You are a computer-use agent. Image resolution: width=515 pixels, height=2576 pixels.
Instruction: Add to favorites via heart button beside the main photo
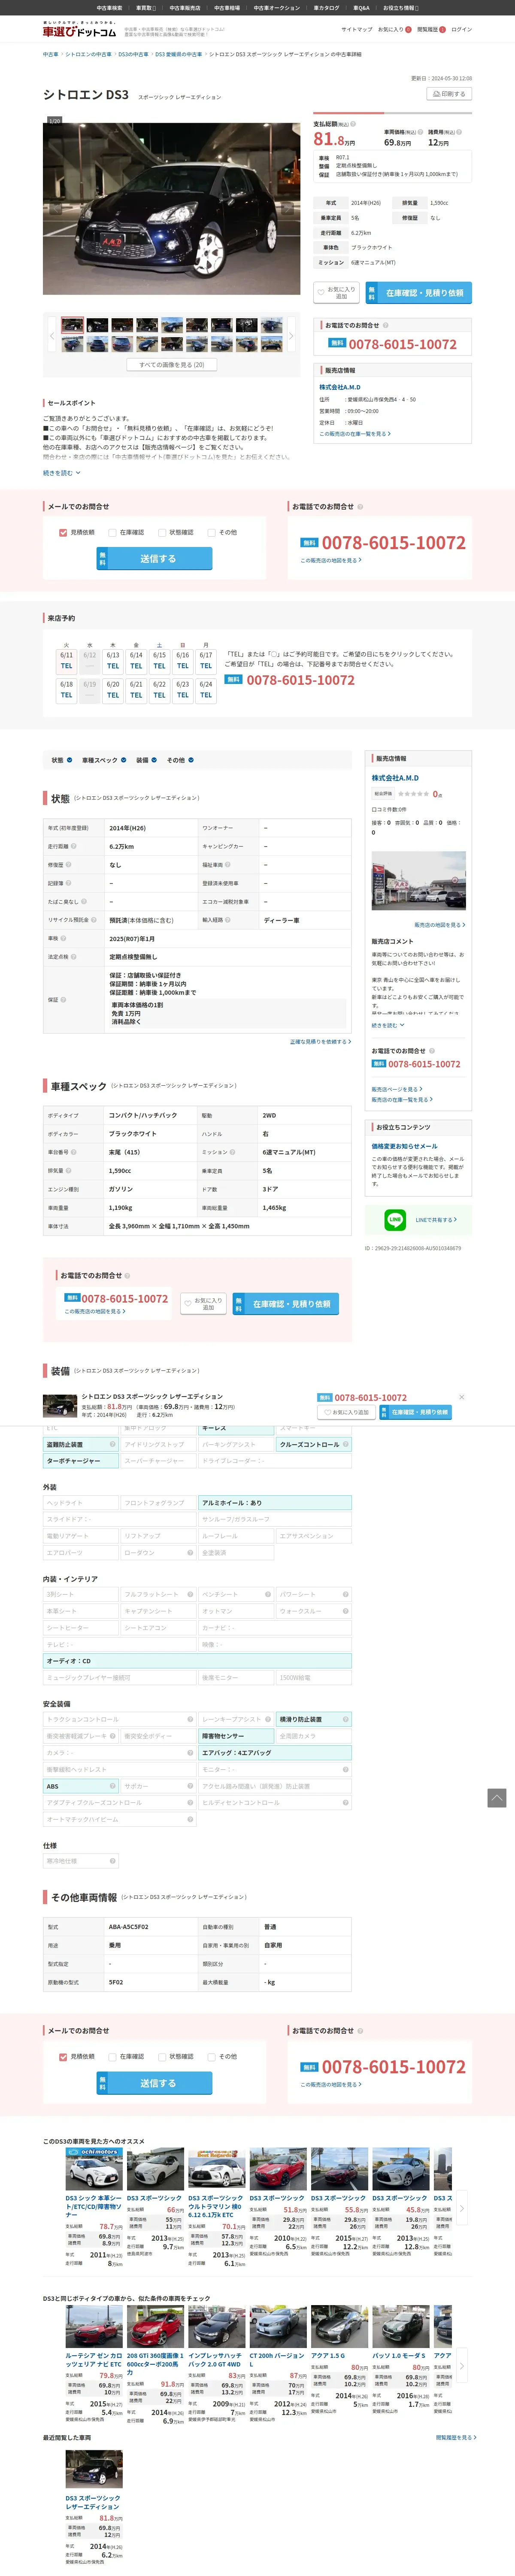point(336,293)
